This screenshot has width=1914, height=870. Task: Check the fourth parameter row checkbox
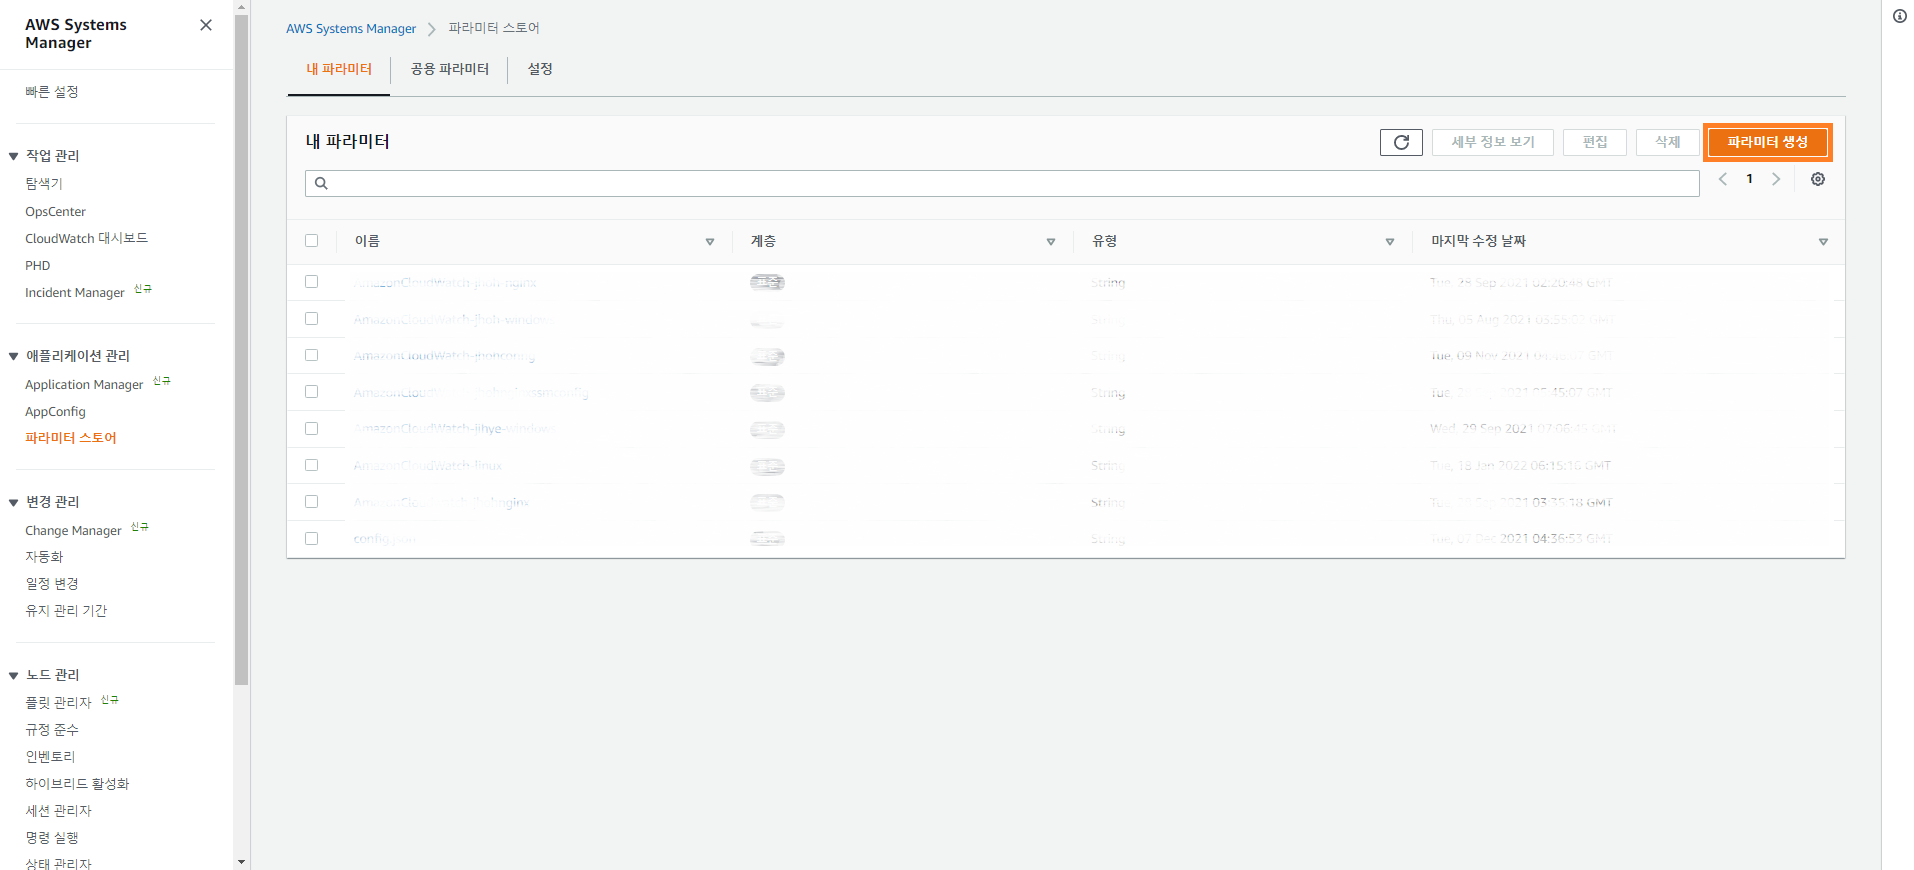312,392
